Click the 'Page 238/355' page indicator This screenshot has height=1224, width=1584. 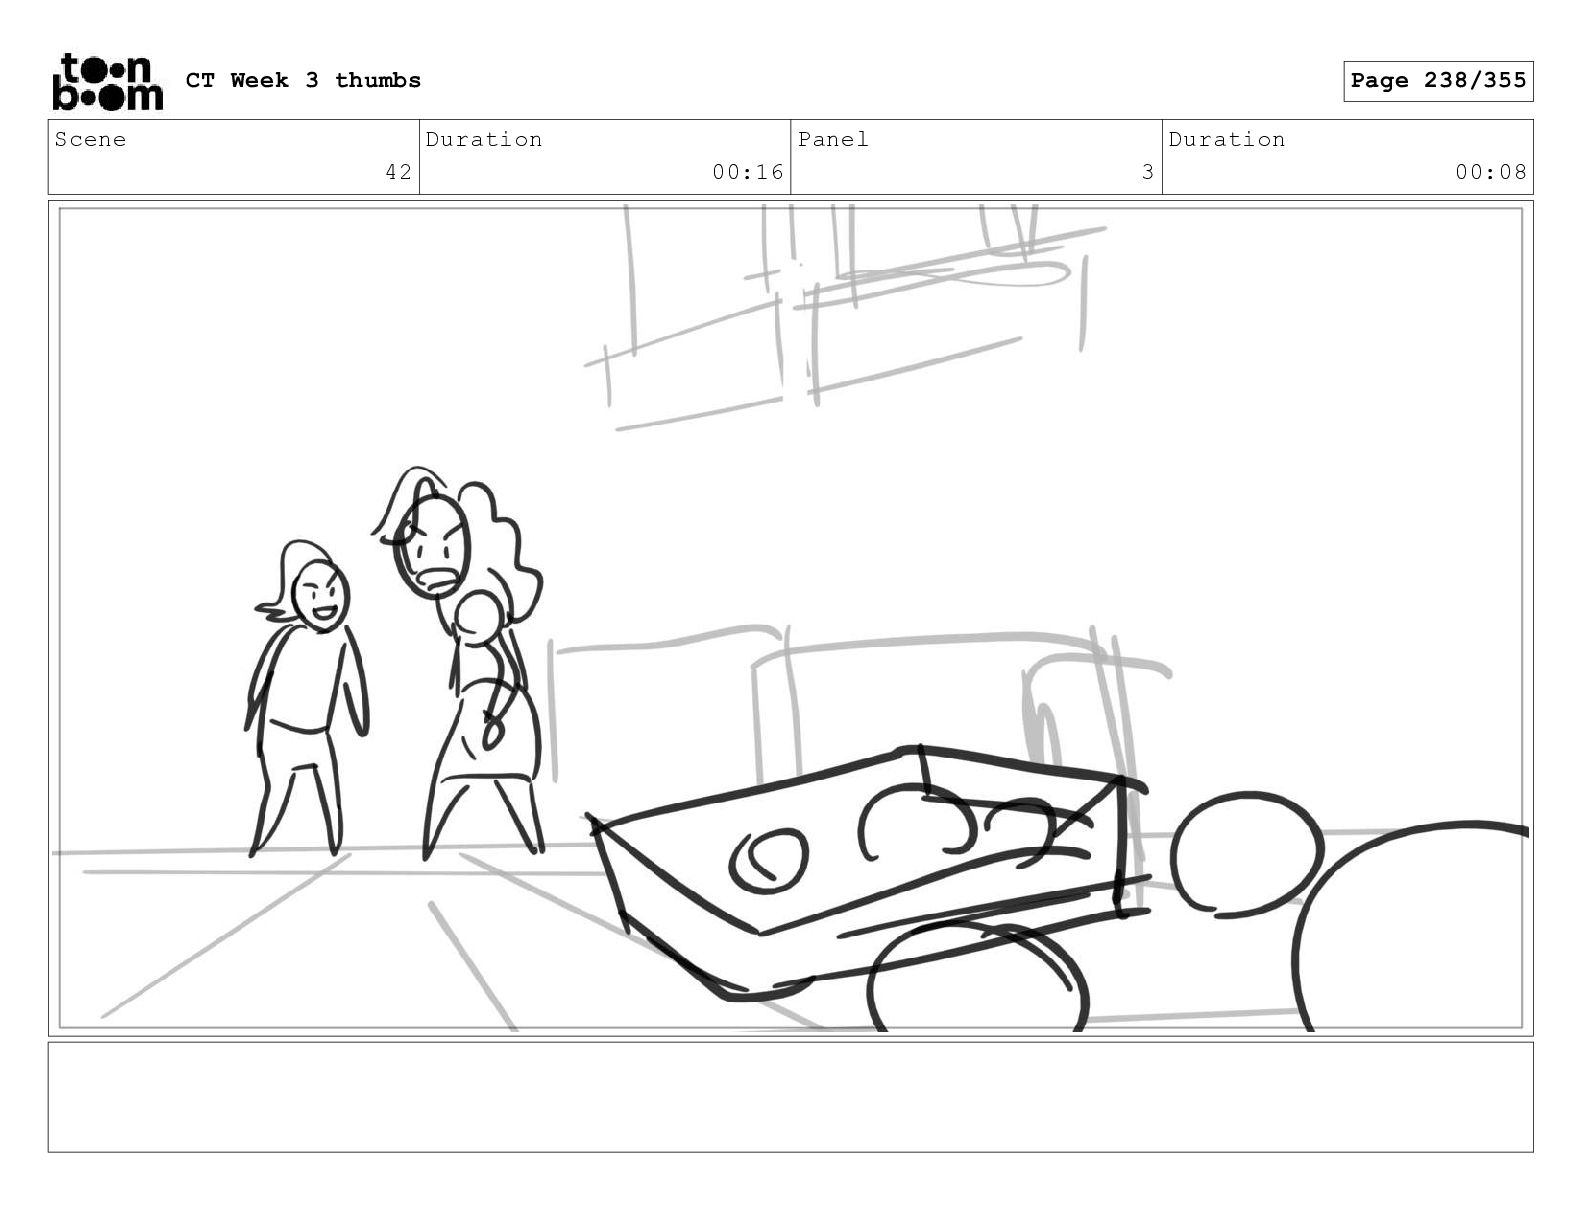tap(1438, 81)
